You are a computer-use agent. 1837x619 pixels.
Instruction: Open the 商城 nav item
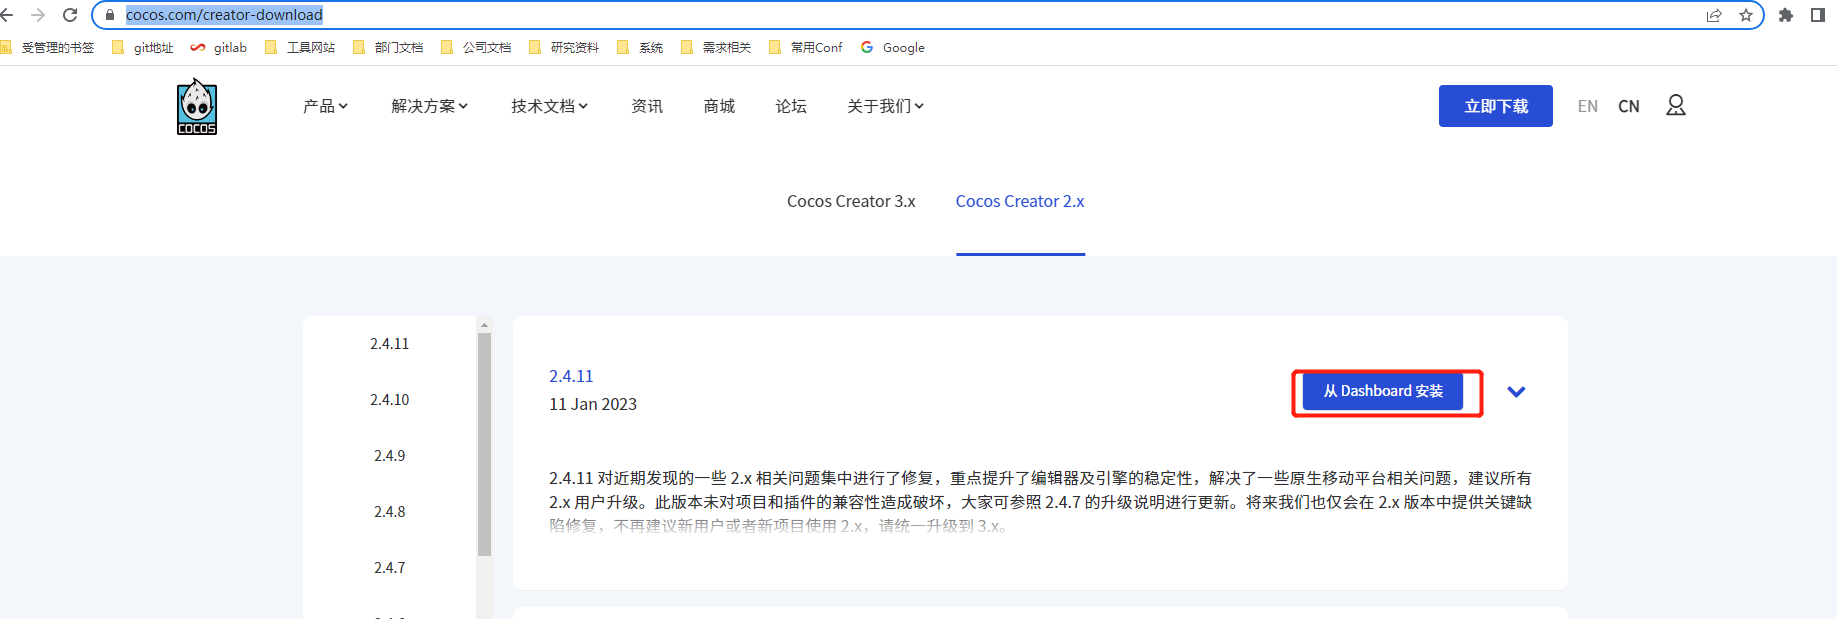click(x=719, y=106)
